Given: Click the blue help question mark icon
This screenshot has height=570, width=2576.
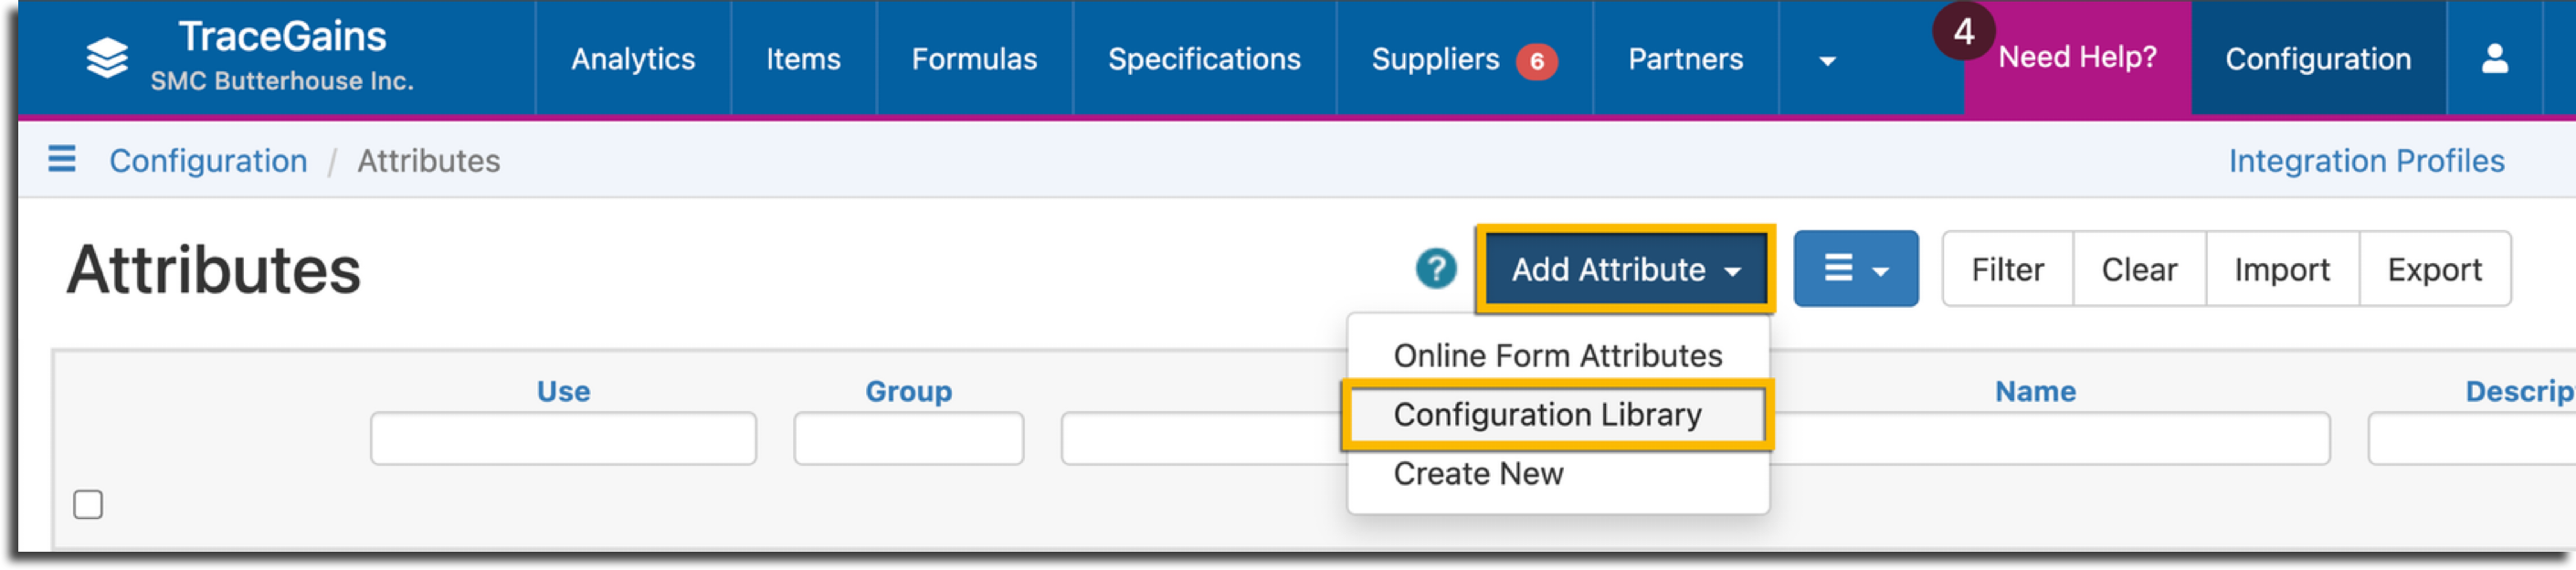Looking at the screenshot, I should click(1436, 269).
